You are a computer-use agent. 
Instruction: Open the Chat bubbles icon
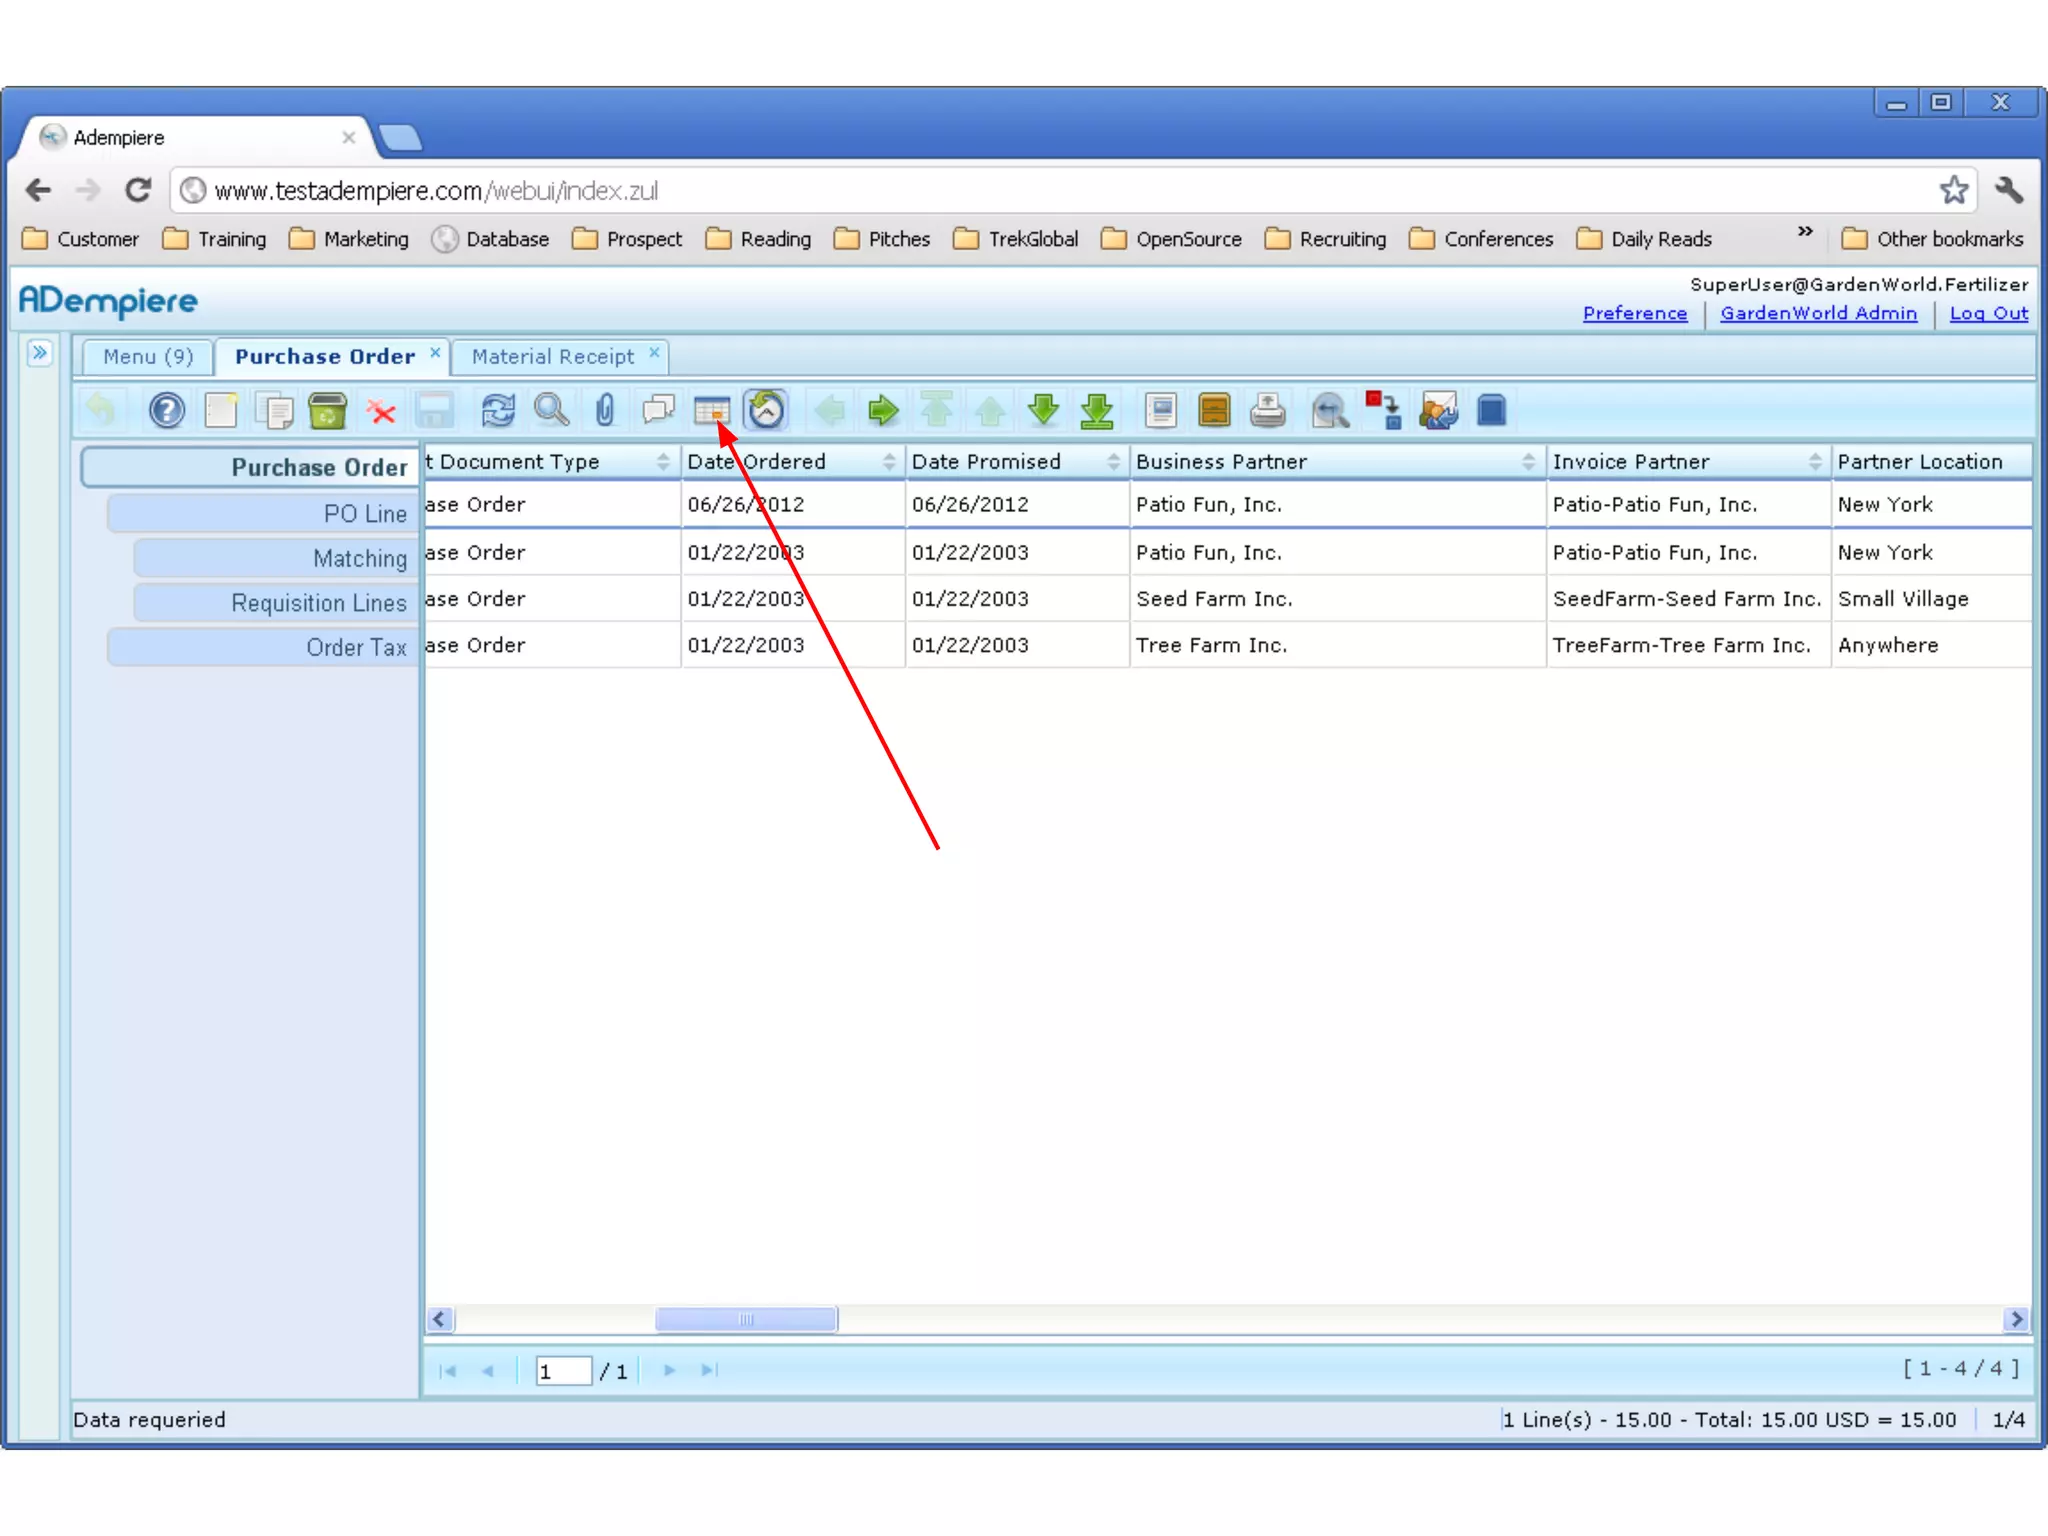659,411
